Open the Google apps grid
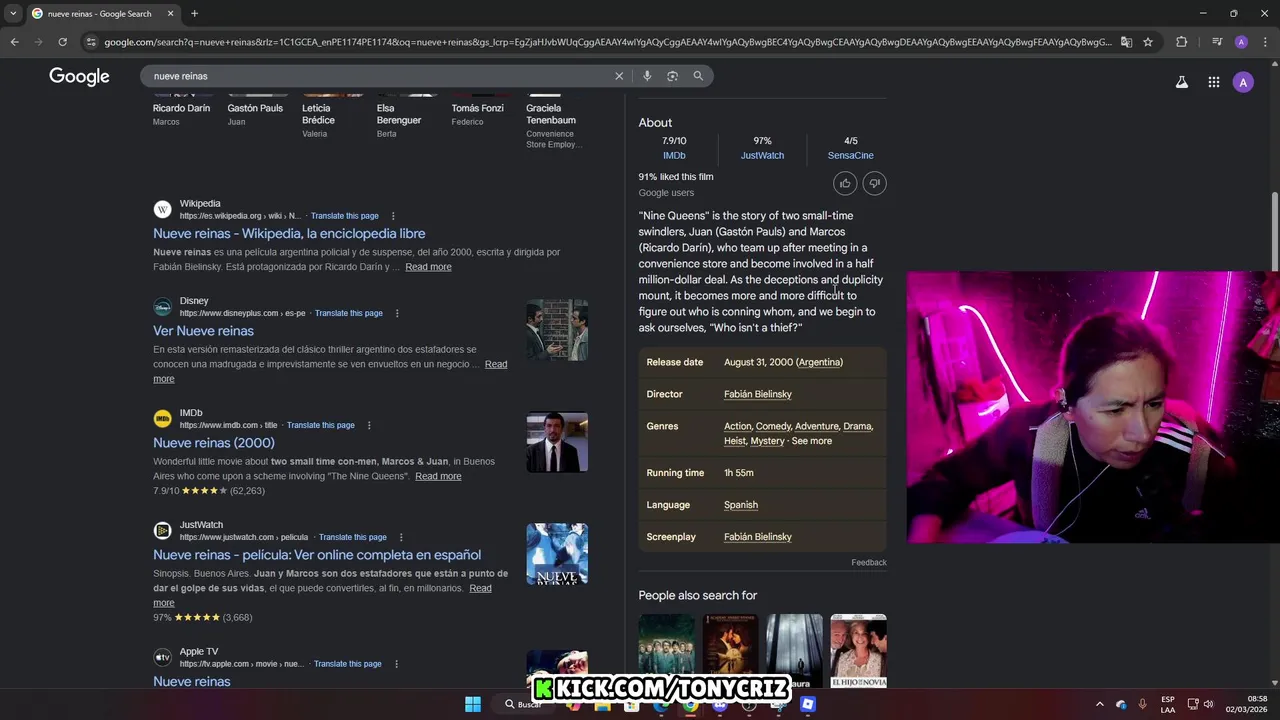The image size is (1280, 720). (x=1213, y=83)
